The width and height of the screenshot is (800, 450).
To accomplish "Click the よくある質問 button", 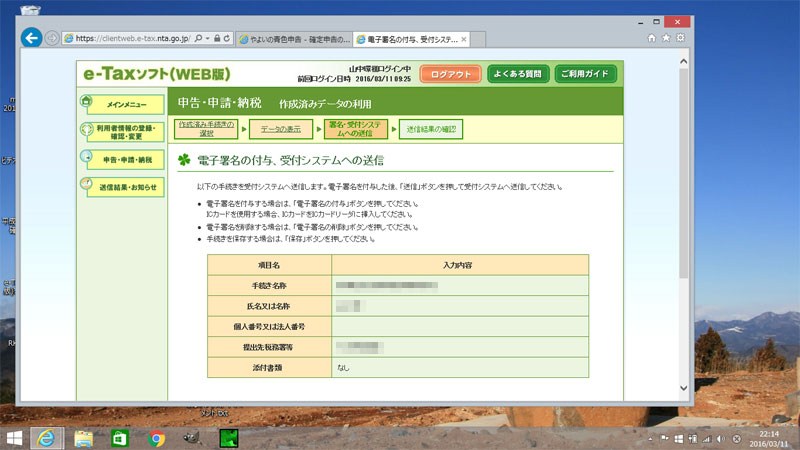I will 516,74.
